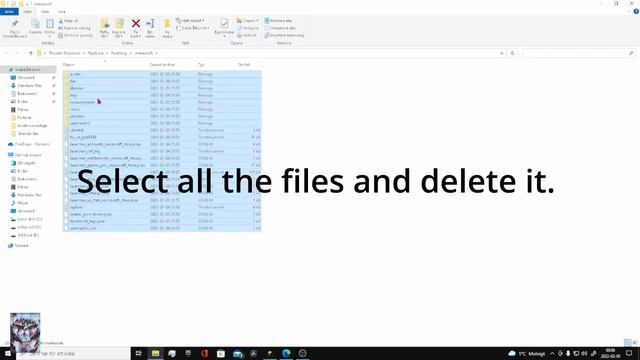Click the blue Help question mark icon
This screenshot has height=360, width=640.
point(636,11)
